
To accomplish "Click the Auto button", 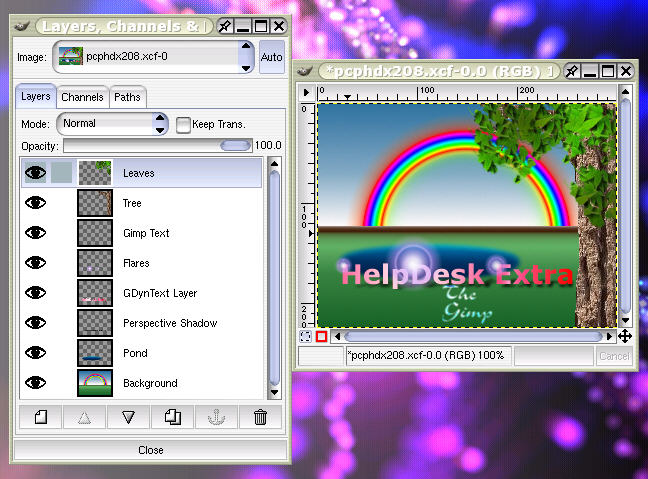I will 271,57.
